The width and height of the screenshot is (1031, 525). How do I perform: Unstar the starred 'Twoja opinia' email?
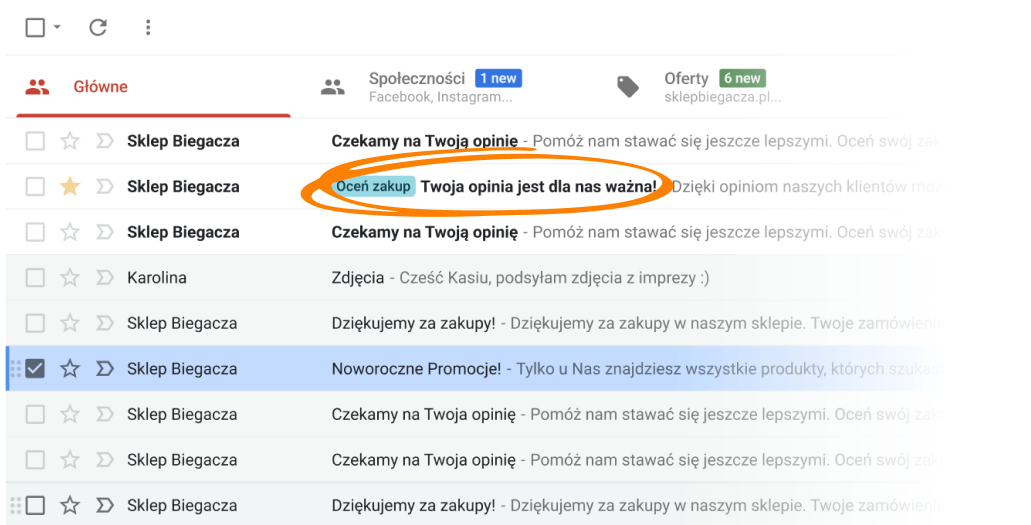(x=70, y=186)
